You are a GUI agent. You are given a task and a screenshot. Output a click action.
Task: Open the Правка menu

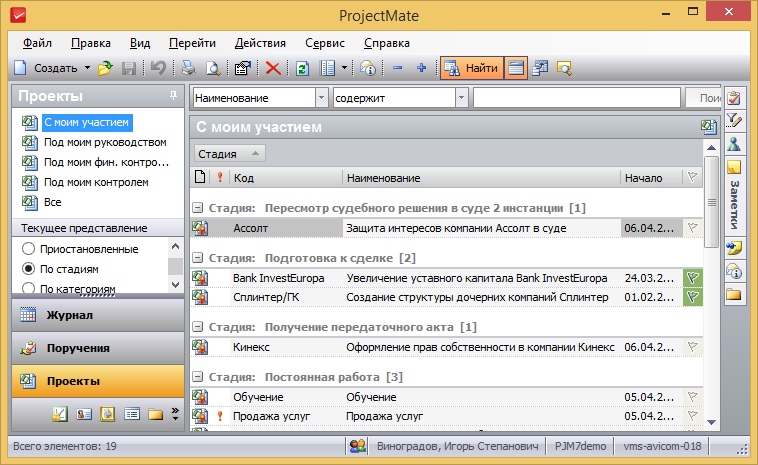(90, 43)
